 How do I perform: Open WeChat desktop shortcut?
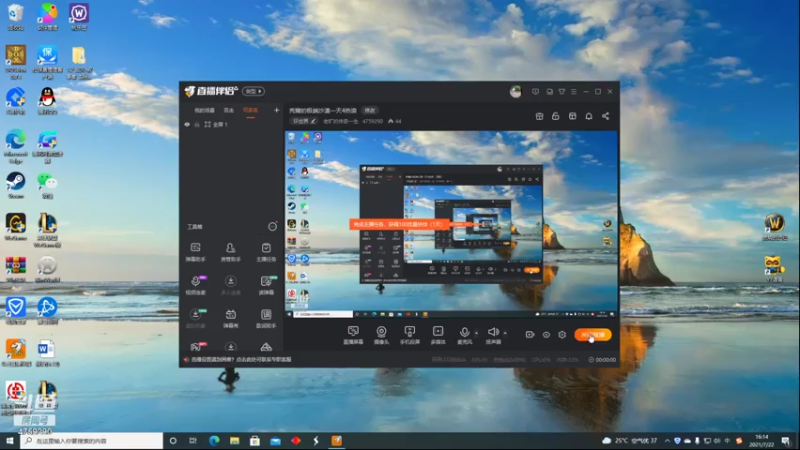pyautogui.click(x=47, y=185)
